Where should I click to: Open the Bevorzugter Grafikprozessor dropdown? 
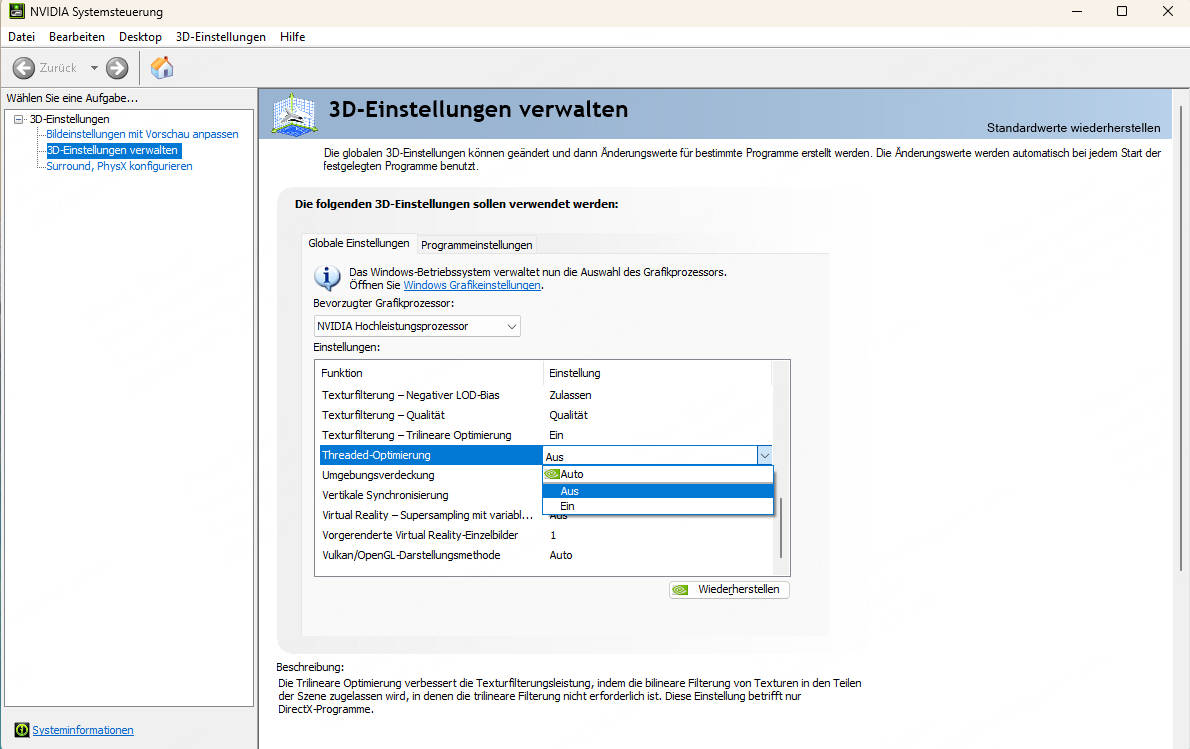click(x=417, y=326)
